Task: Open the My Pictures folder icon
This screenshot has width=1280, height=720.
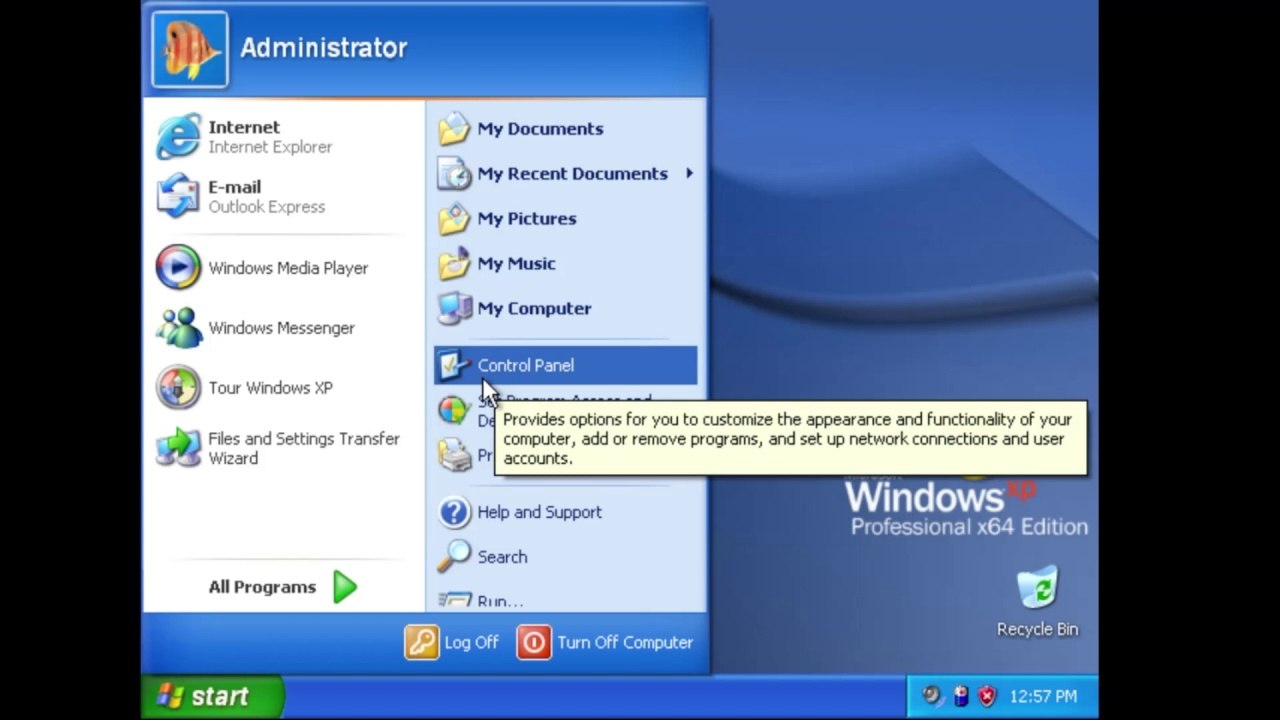Action: 454,219
